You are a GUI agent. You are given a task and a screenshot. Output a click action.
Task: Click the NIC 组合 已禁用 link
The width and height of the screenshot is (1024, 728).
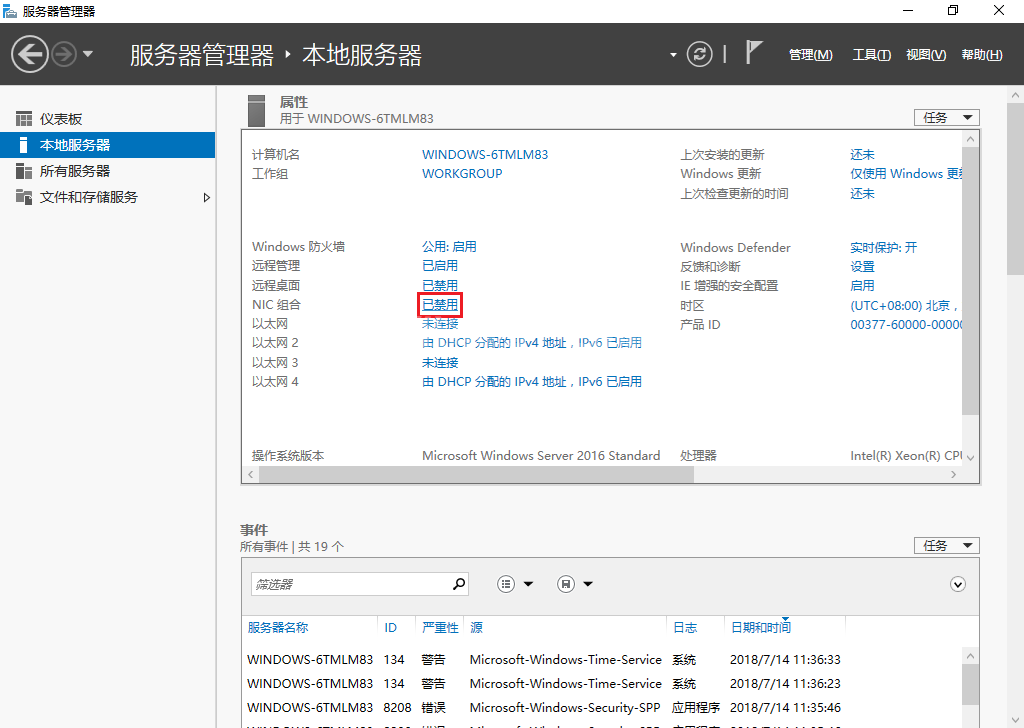440,305
